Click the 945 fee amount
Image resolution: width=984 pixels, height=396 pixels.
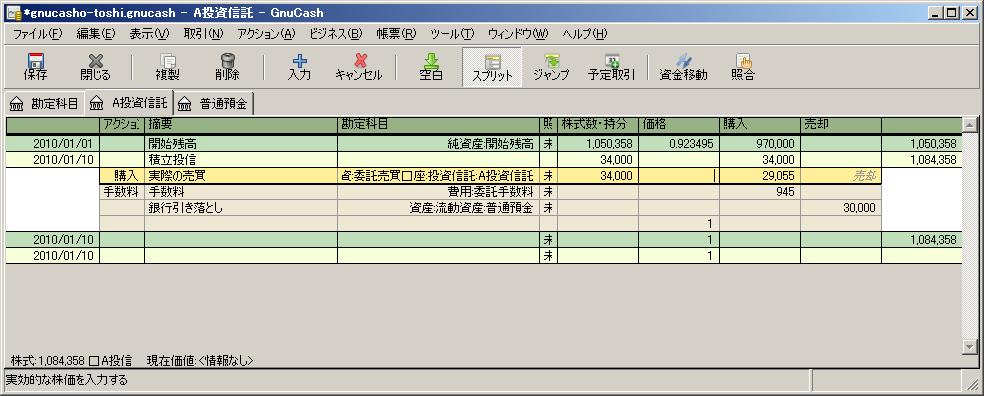759,192
